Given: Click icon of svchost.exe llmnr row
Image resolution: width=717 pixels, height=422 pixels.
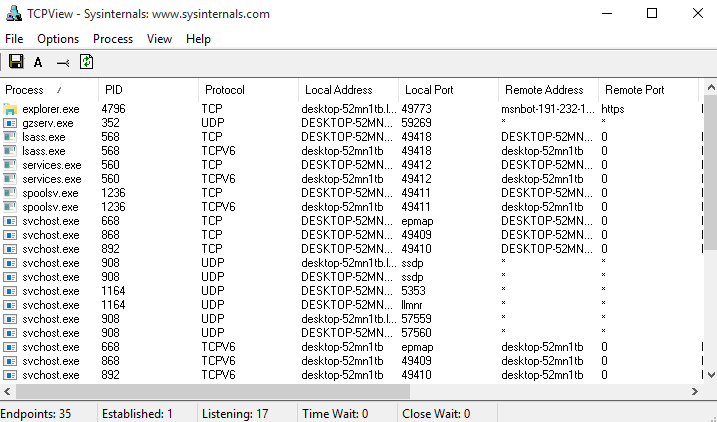Looking at the screenshot, I should pos(10,305).
